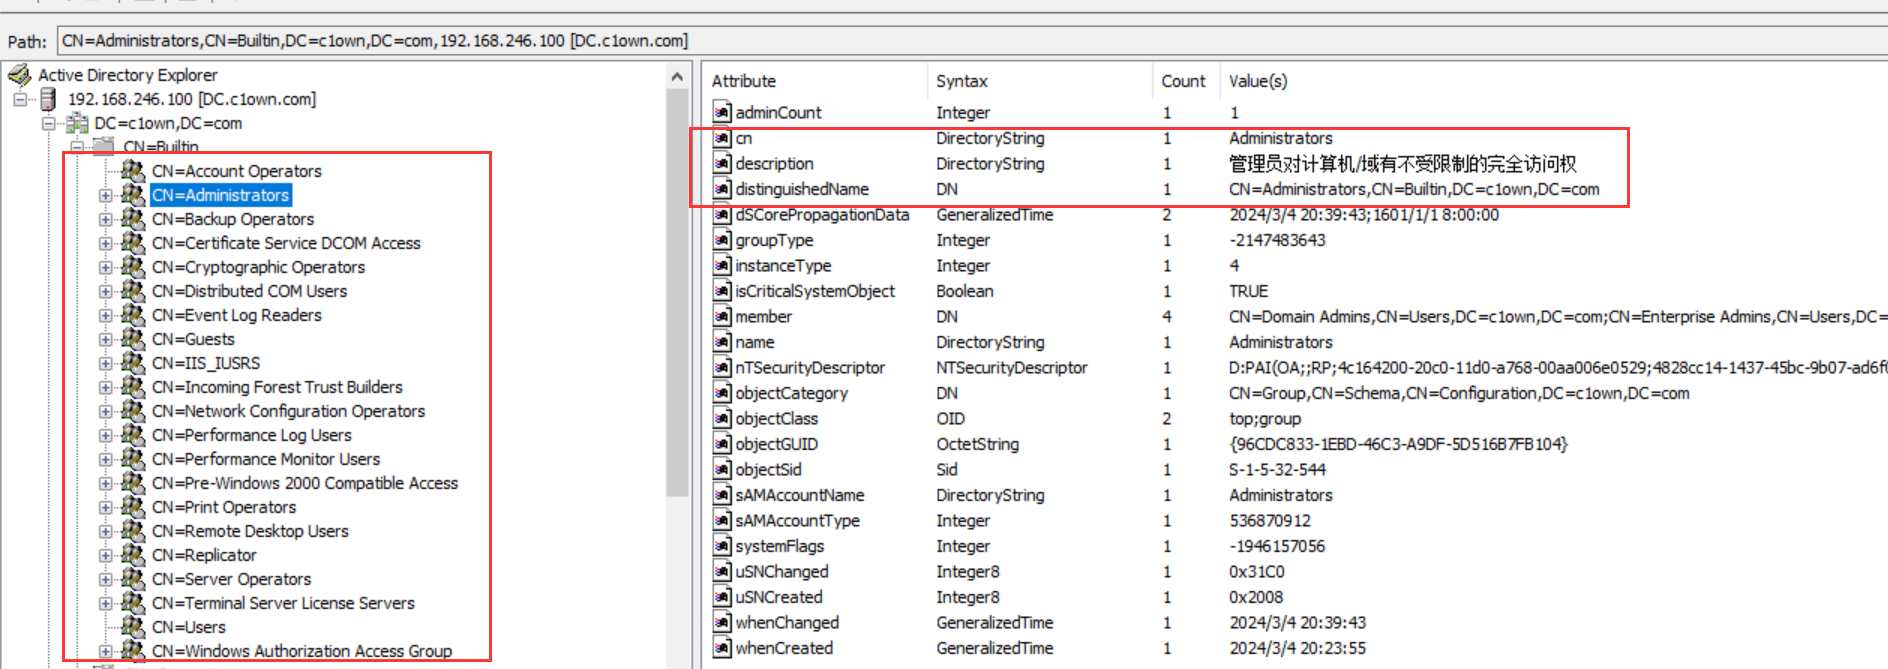Image resolution: width=1888 pixels, height=669 pixels.
Task: Click the attribute icon for objectGUID
Action: click(x=722, y=444)
